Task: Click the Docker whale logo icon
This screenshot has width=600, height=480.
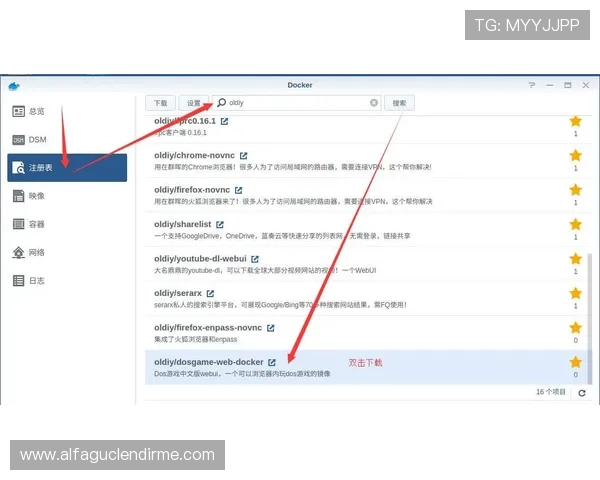Action: click(x=14, y=86)
